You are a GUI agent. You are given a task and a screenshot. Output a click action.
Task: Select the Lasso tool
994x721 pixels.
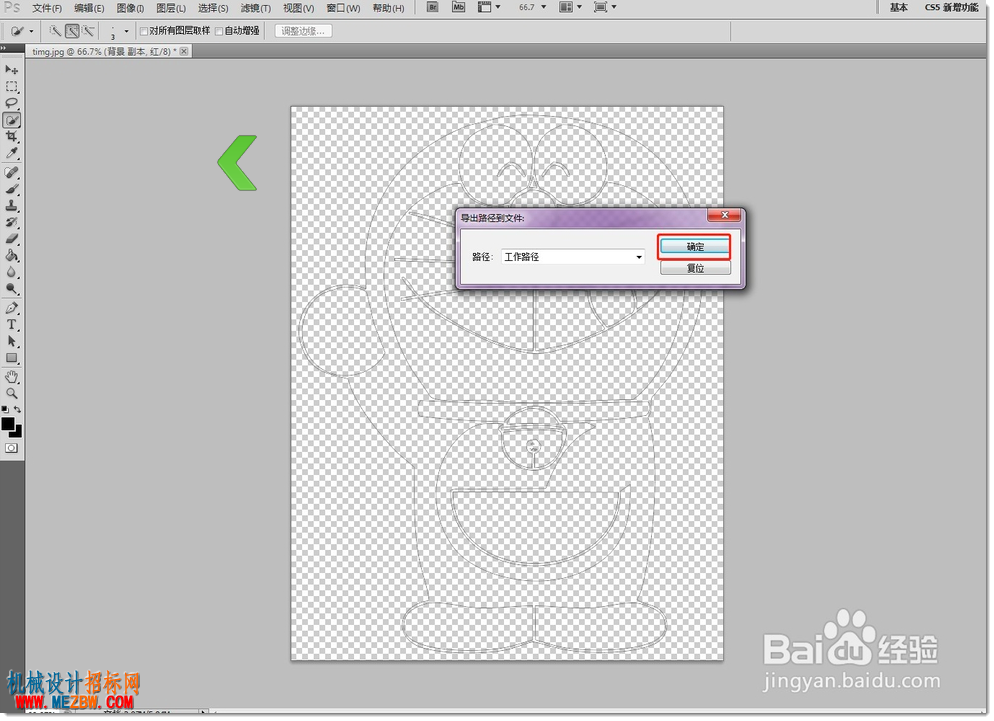coord(11,103)
